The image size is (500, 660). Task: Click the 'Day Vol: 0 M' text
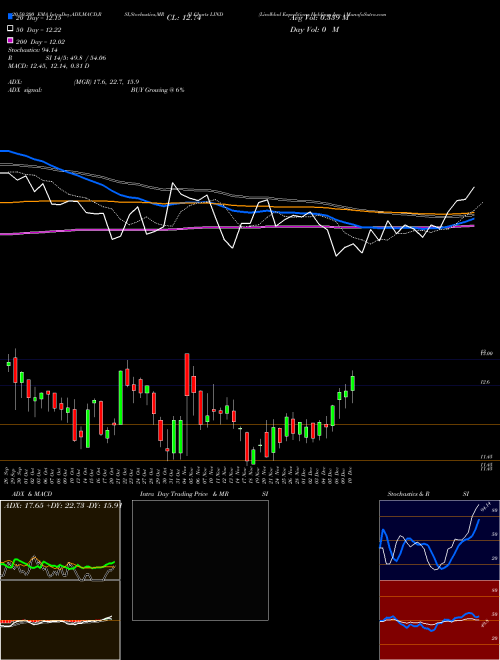click(314, 29)
